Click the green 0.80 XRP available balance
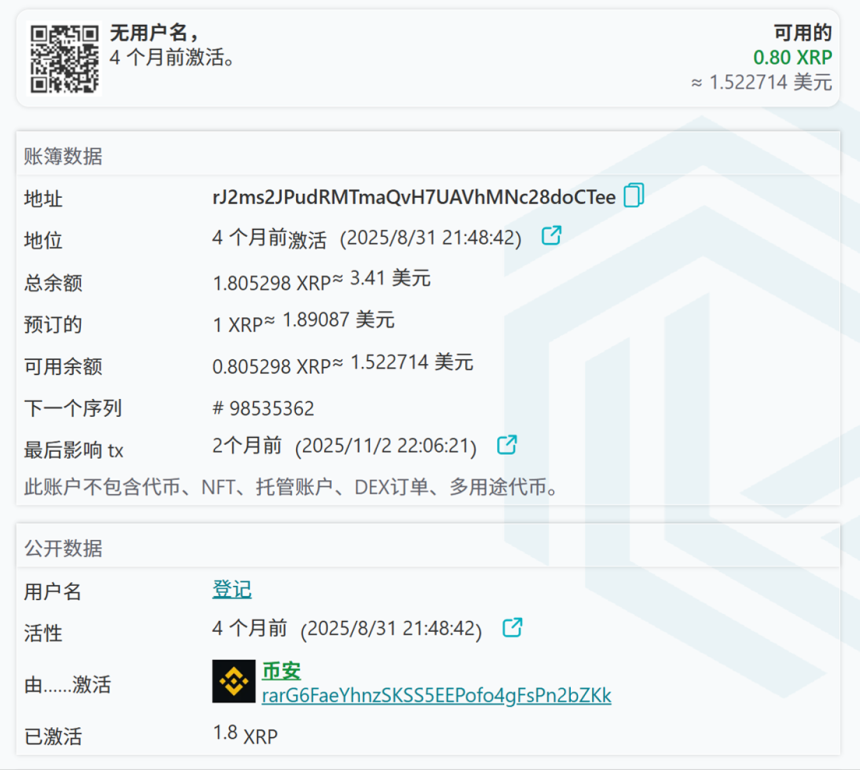860x773 pixels. [x=792, y=58]
